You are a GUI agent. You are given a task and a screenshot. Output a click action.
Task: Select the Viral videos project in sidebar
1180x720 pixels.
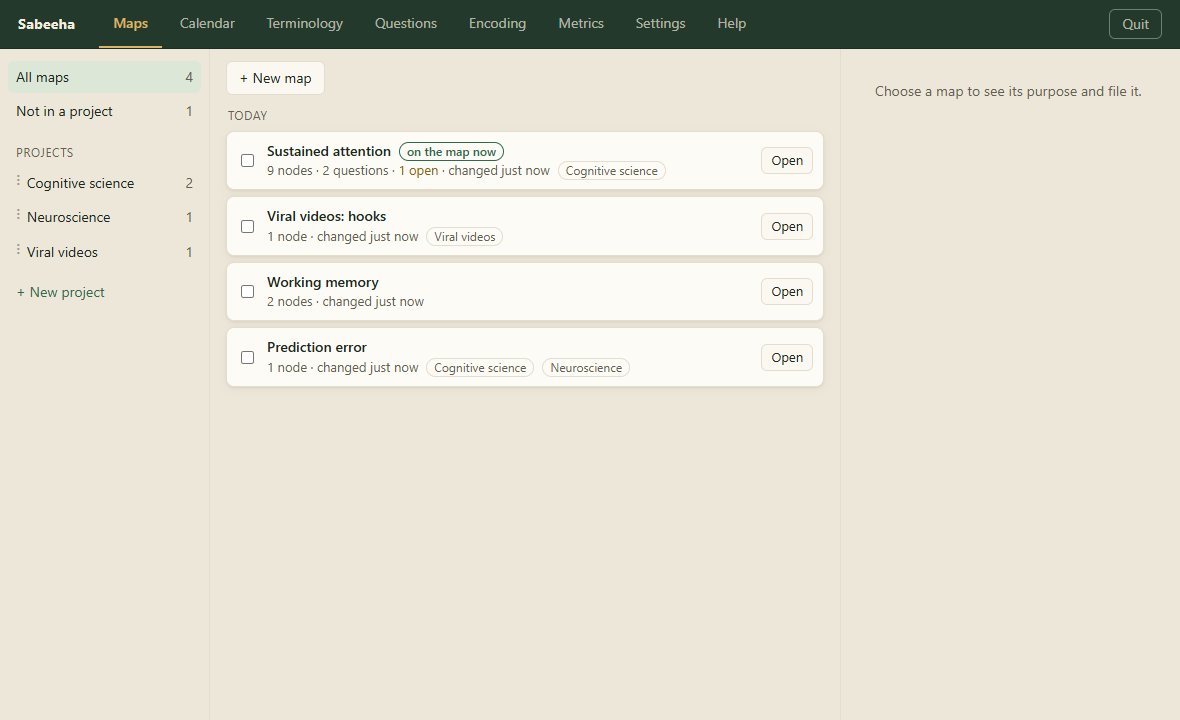pyautogui.click(x=105, y=252)
